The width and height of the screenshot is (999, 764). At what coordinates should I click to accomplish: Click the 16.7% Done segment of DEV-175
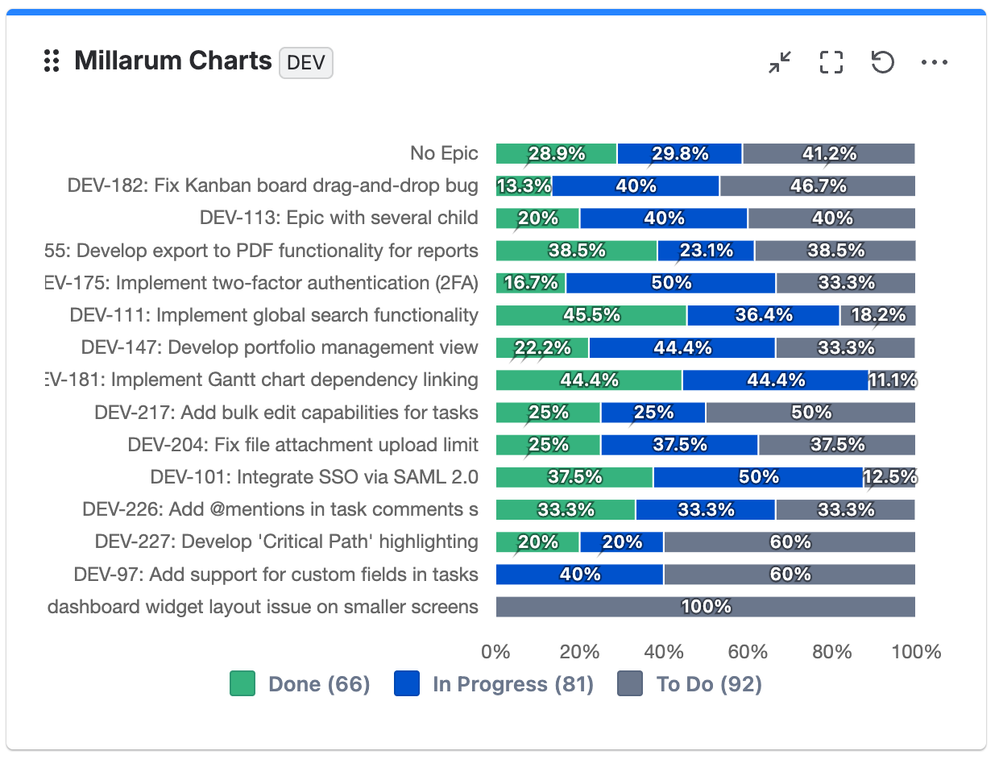click(531, 283)
